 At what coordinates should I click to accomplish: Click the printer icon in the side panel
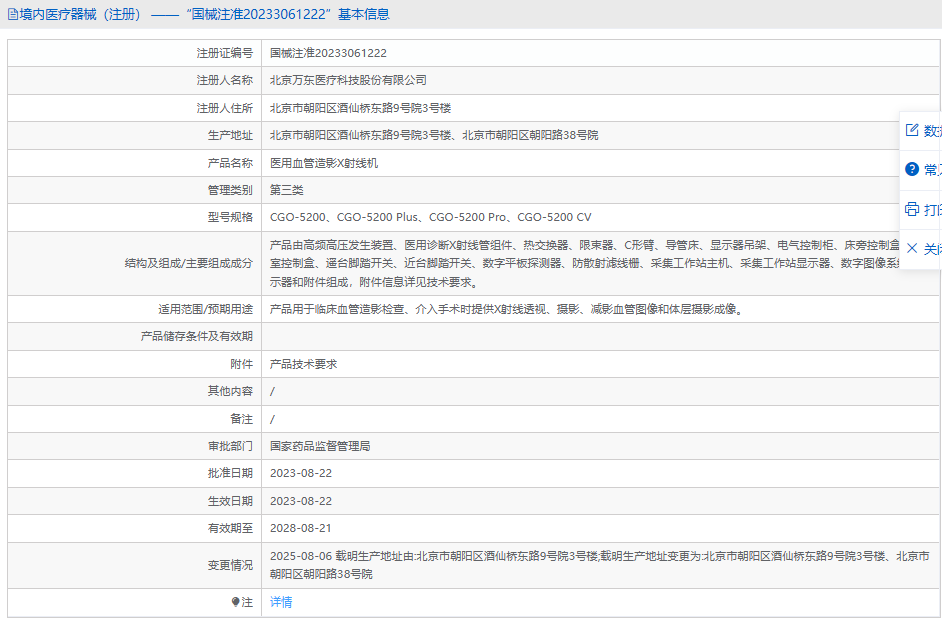pyautogui.click(x=912, y=209)
